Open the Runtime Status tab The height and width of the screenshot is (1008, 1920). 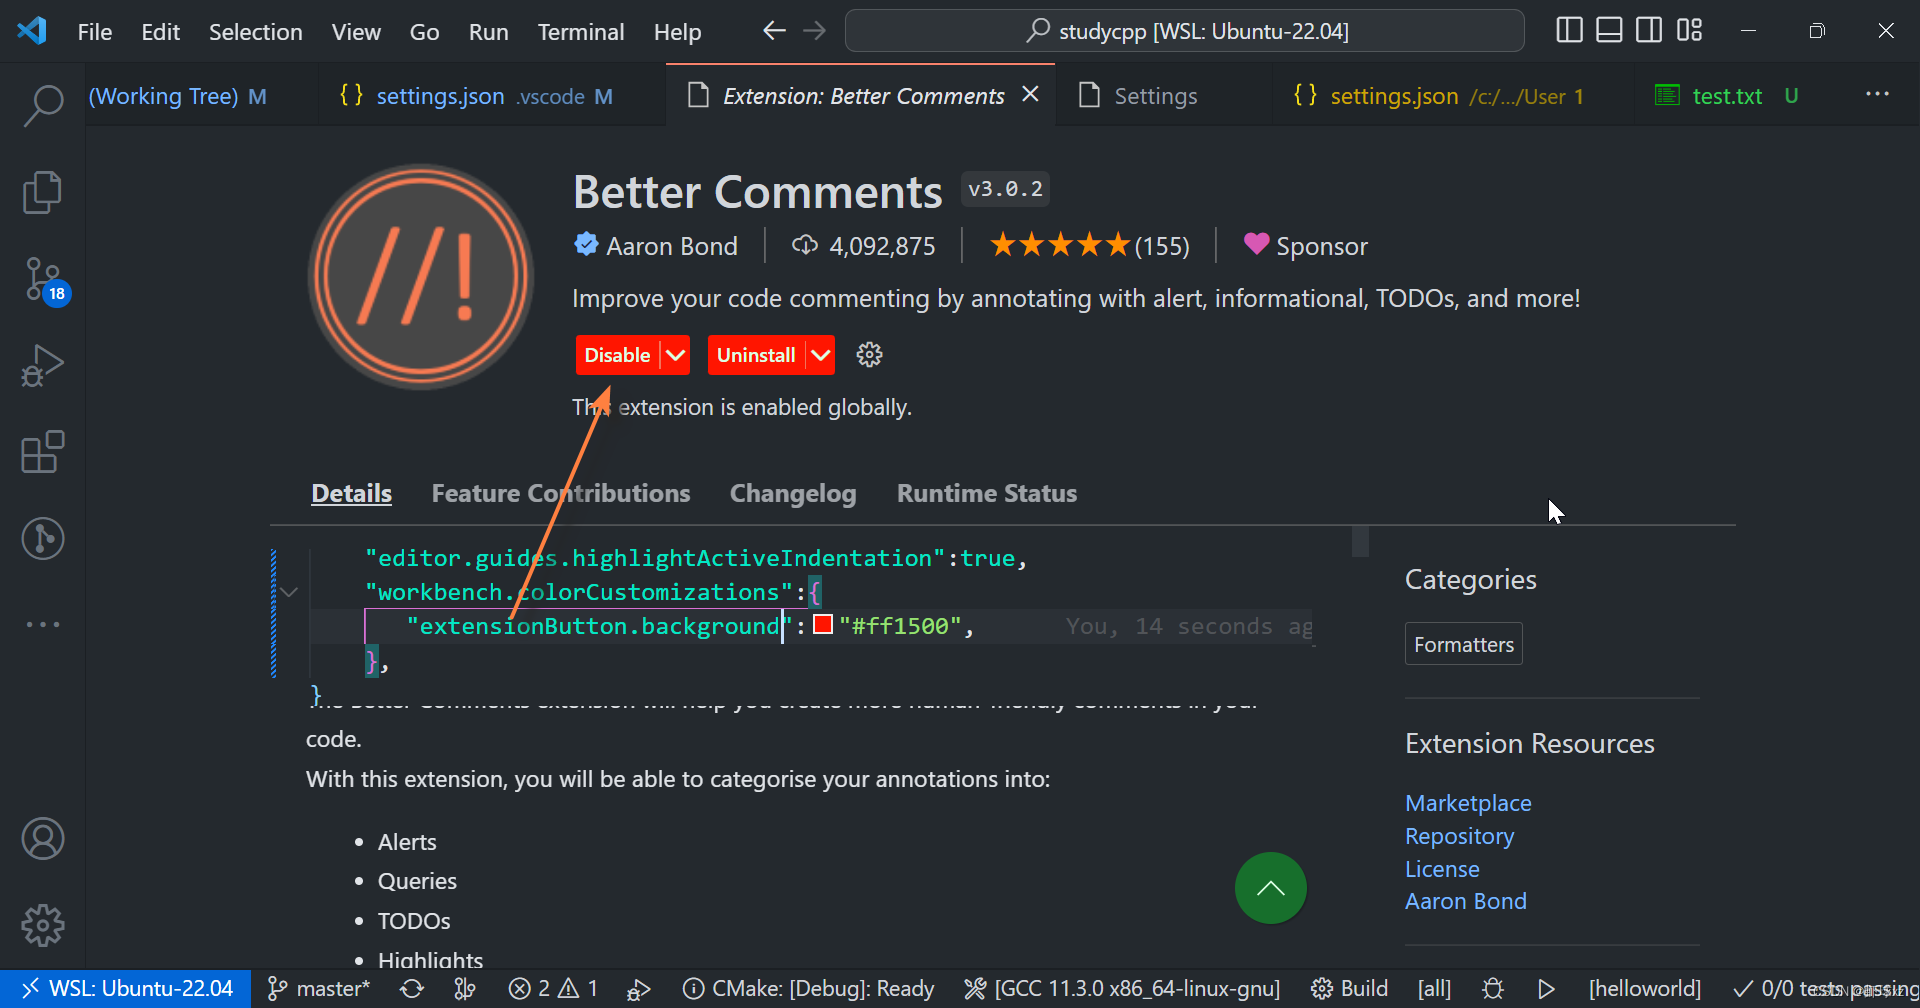point(987,493)
